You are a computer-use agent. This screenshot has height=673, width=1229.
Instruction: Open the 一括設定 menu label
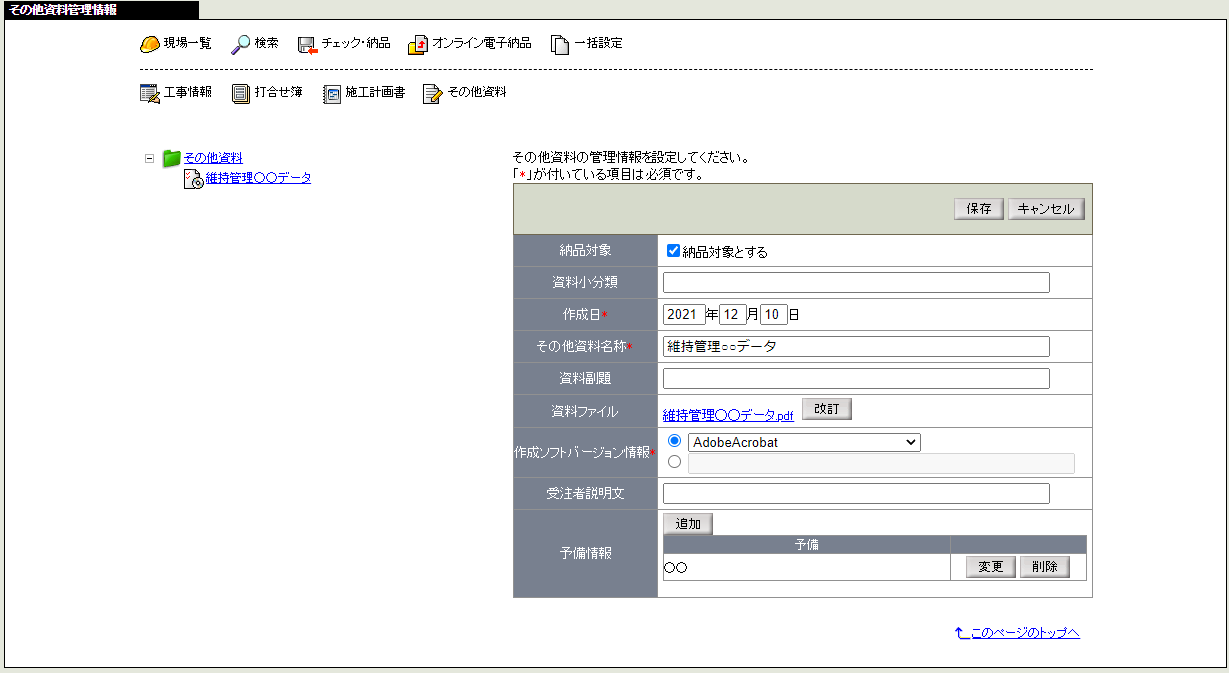point(598,44)
